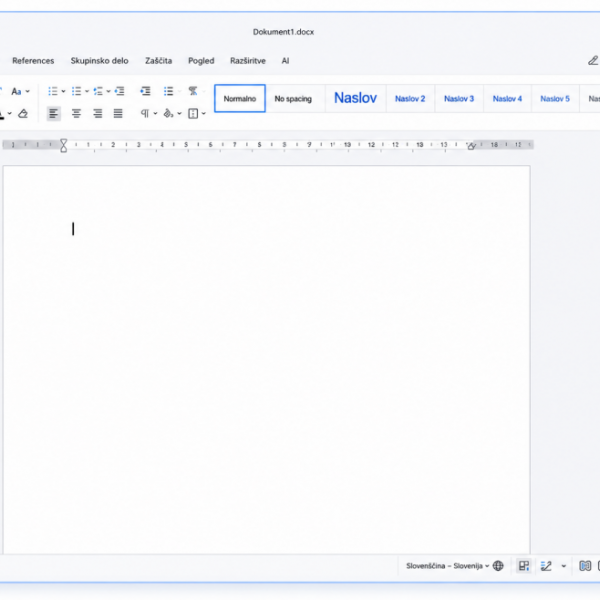Open the shading color dropdown
This screenshot has width=600, height=600.
(179, 114)
